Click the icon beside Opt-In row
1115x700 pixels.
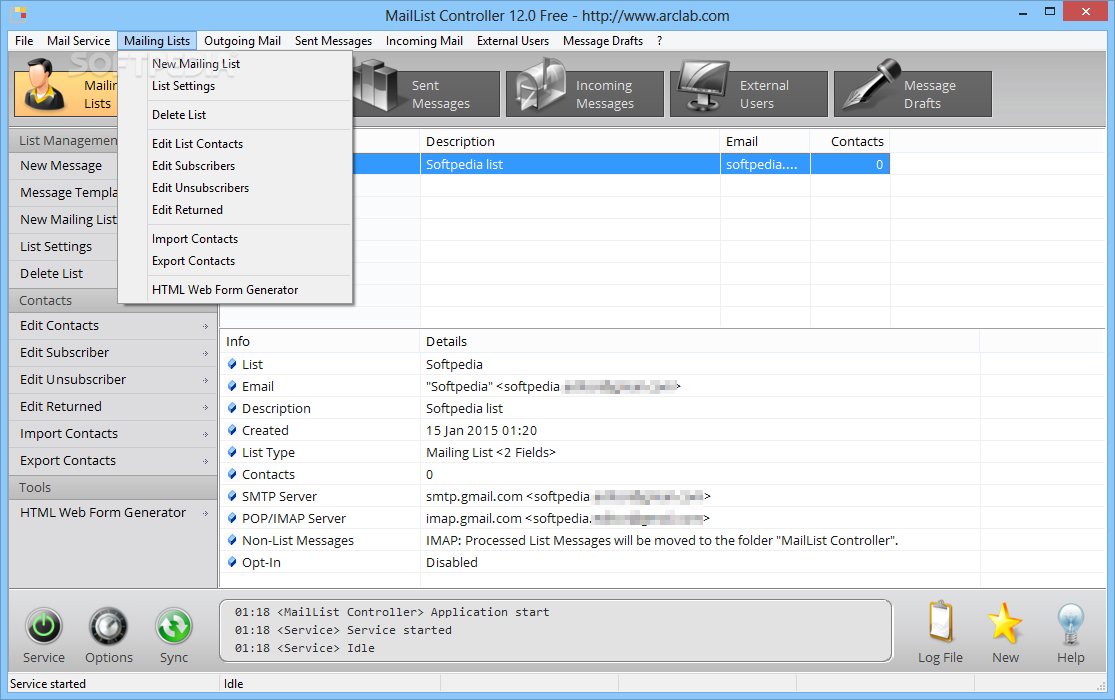(x=232, y=563)
